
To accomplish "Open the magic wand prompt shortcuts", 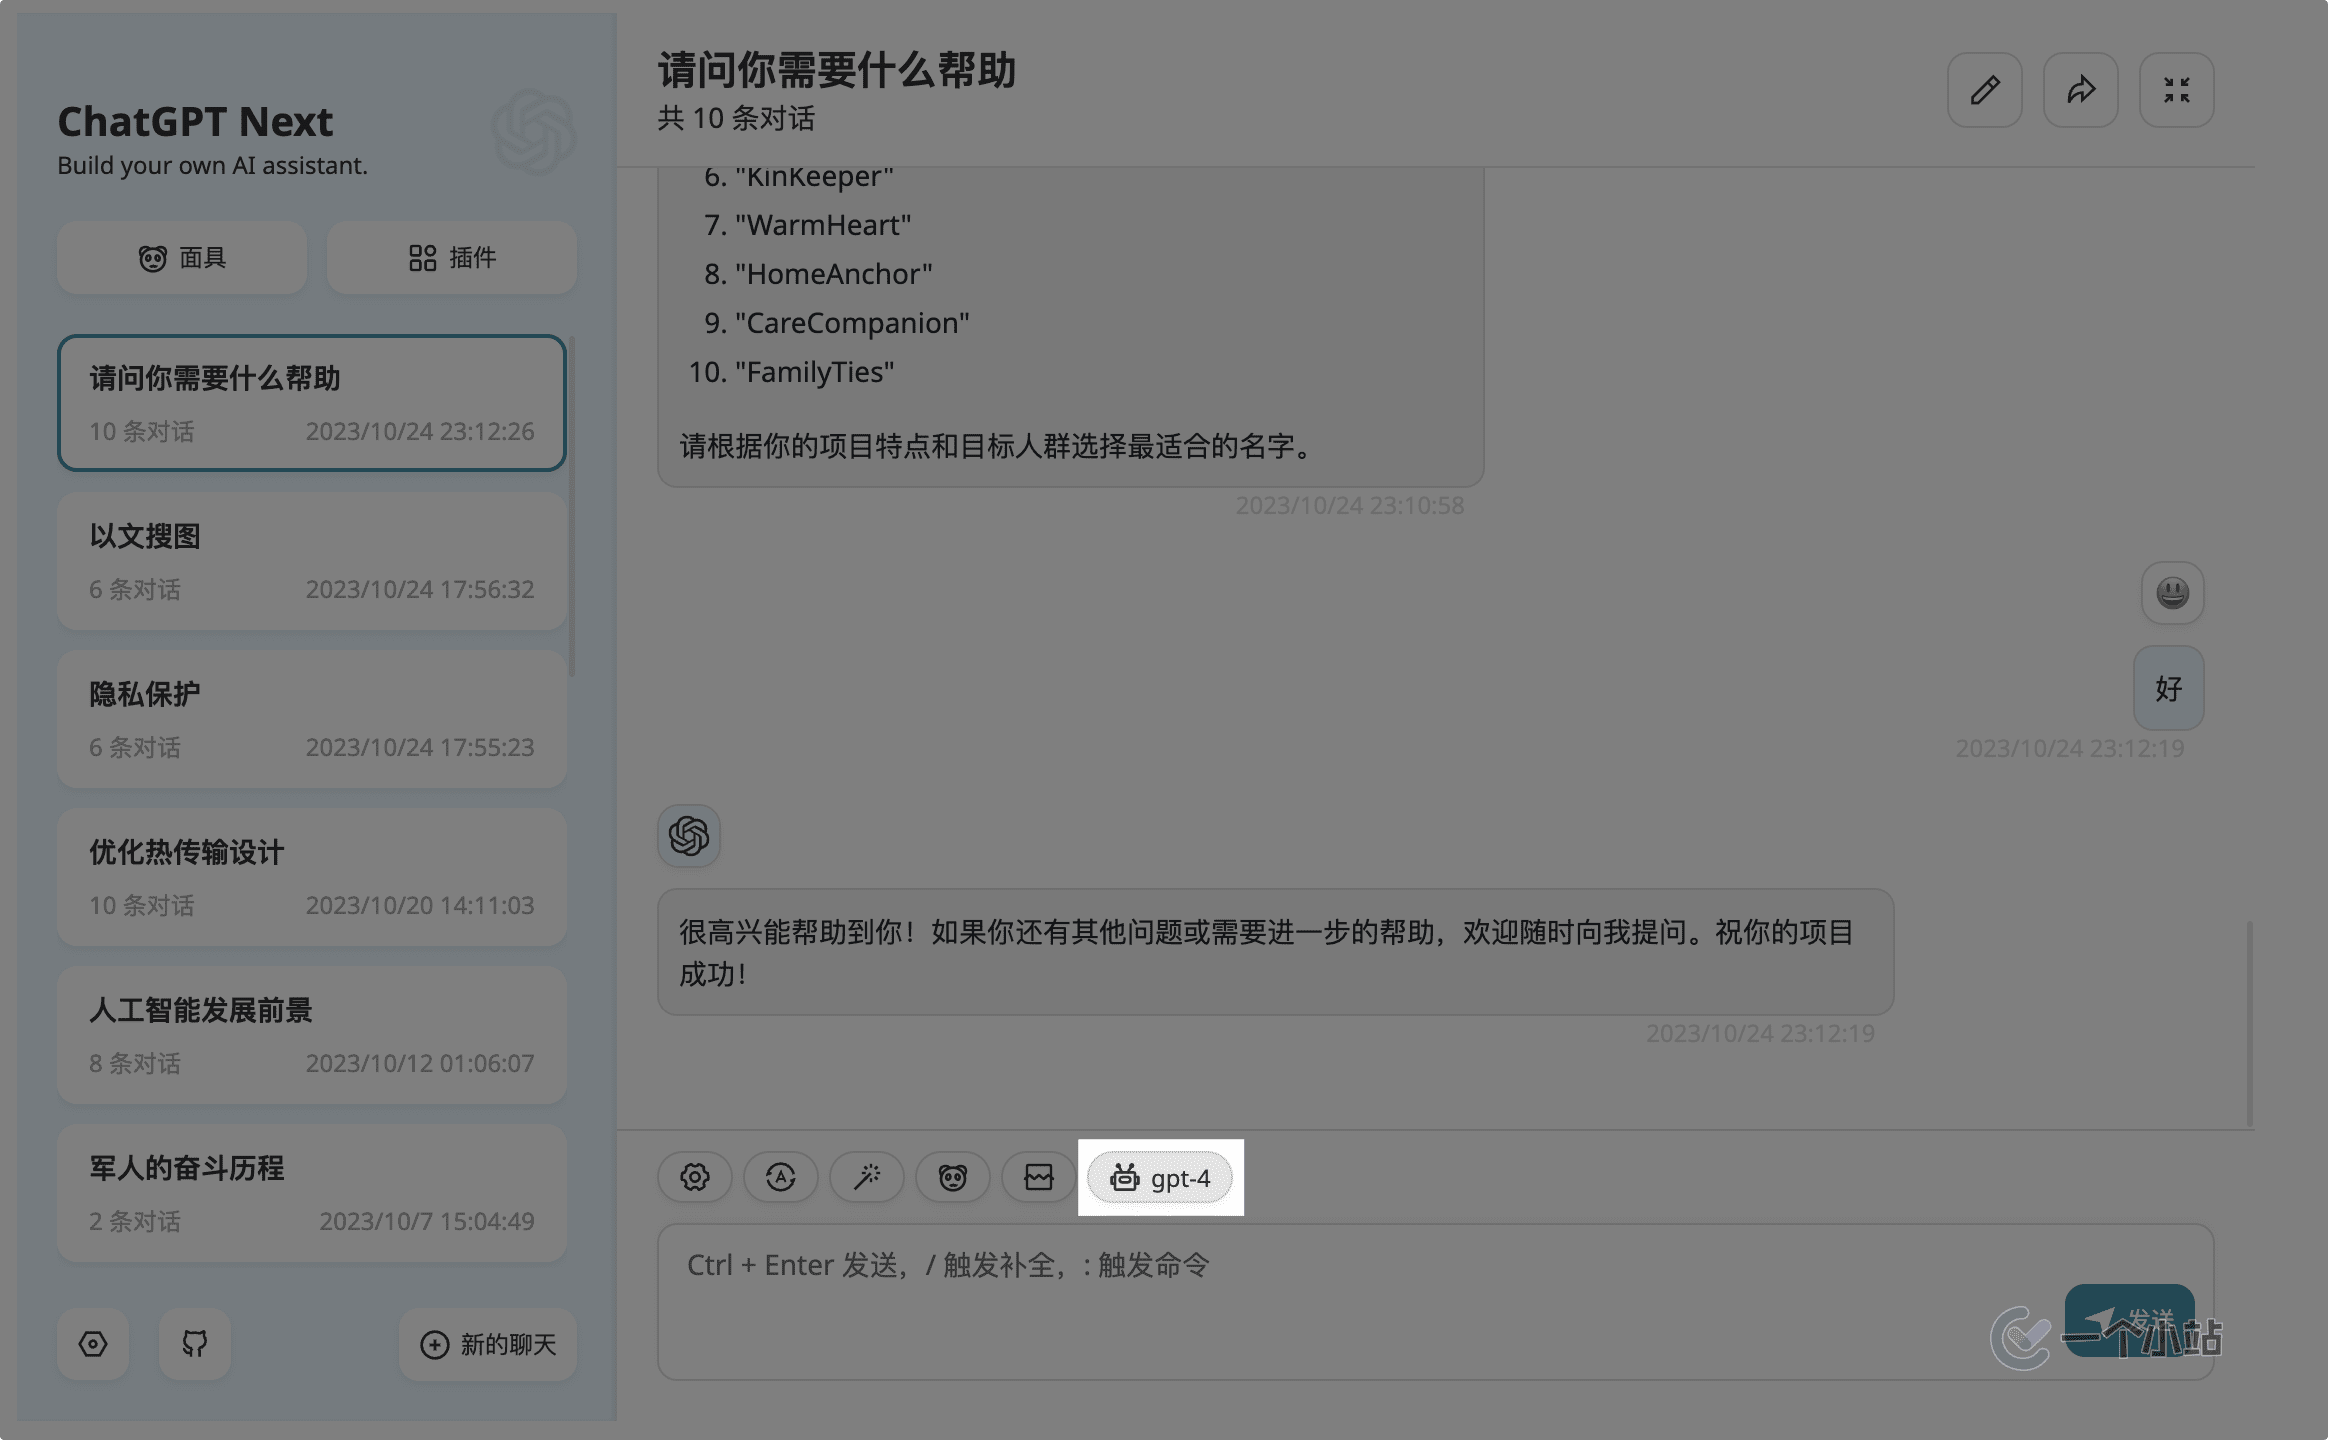I will tap(867, 1177).
